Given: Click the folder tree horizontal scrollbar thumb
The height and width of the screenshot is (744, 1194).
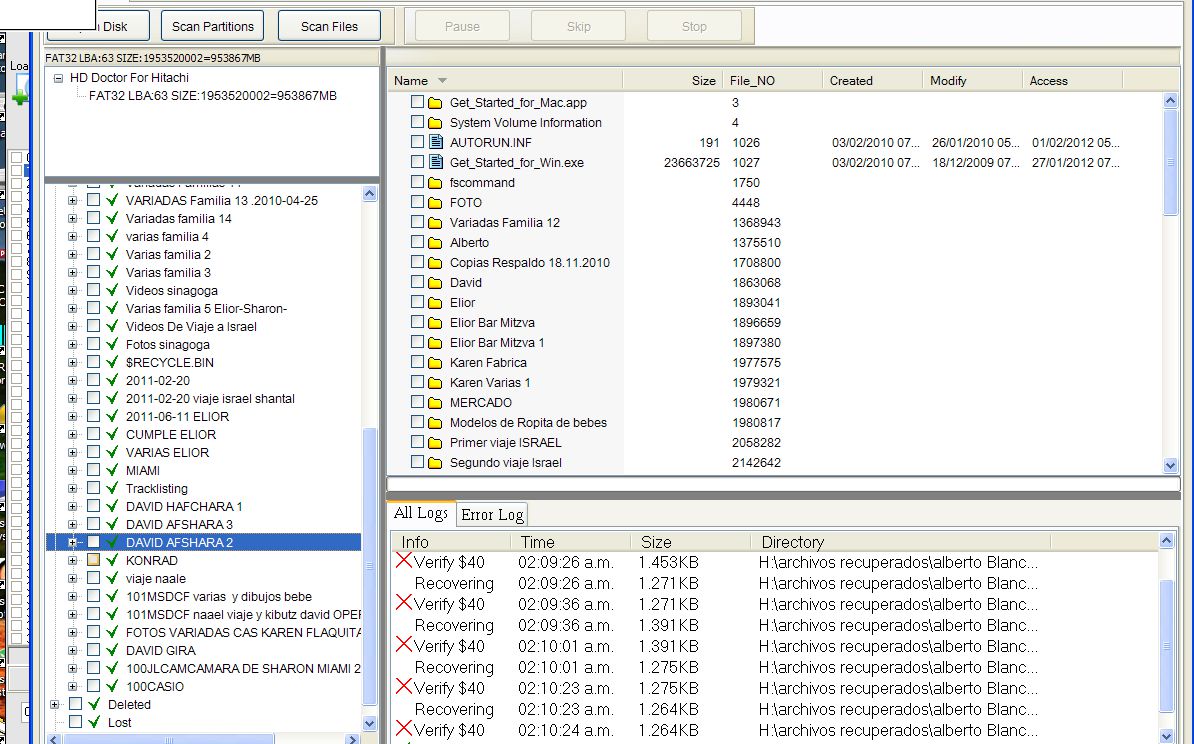Looking at the screenshot, I should [169, 739].
